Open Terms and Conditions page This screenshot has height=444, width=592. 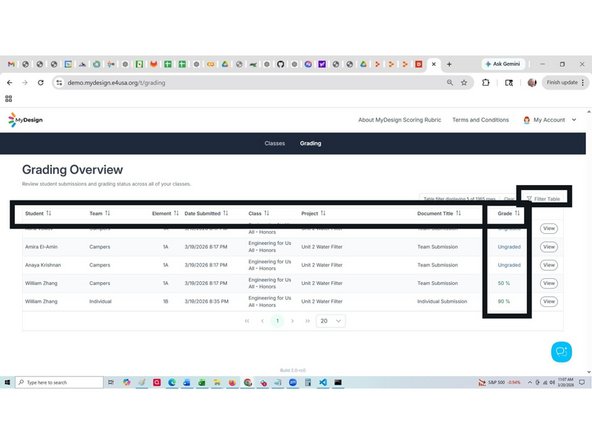tap(480, 120)
